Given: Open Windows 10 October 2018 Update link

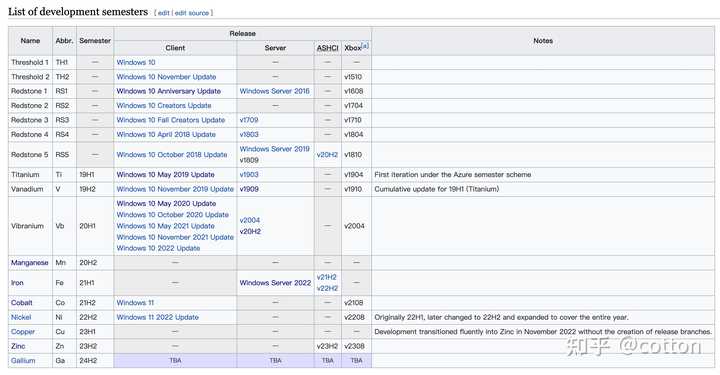Looking at the screenshot, I should pos(172,155).
